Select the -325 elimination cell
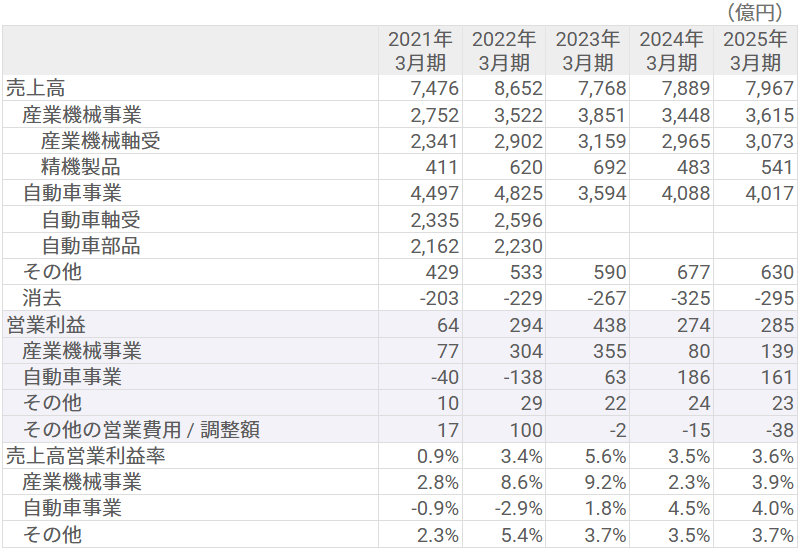Image resolution: width=800 pixels, height=550 pixels. tap(690, 298)
